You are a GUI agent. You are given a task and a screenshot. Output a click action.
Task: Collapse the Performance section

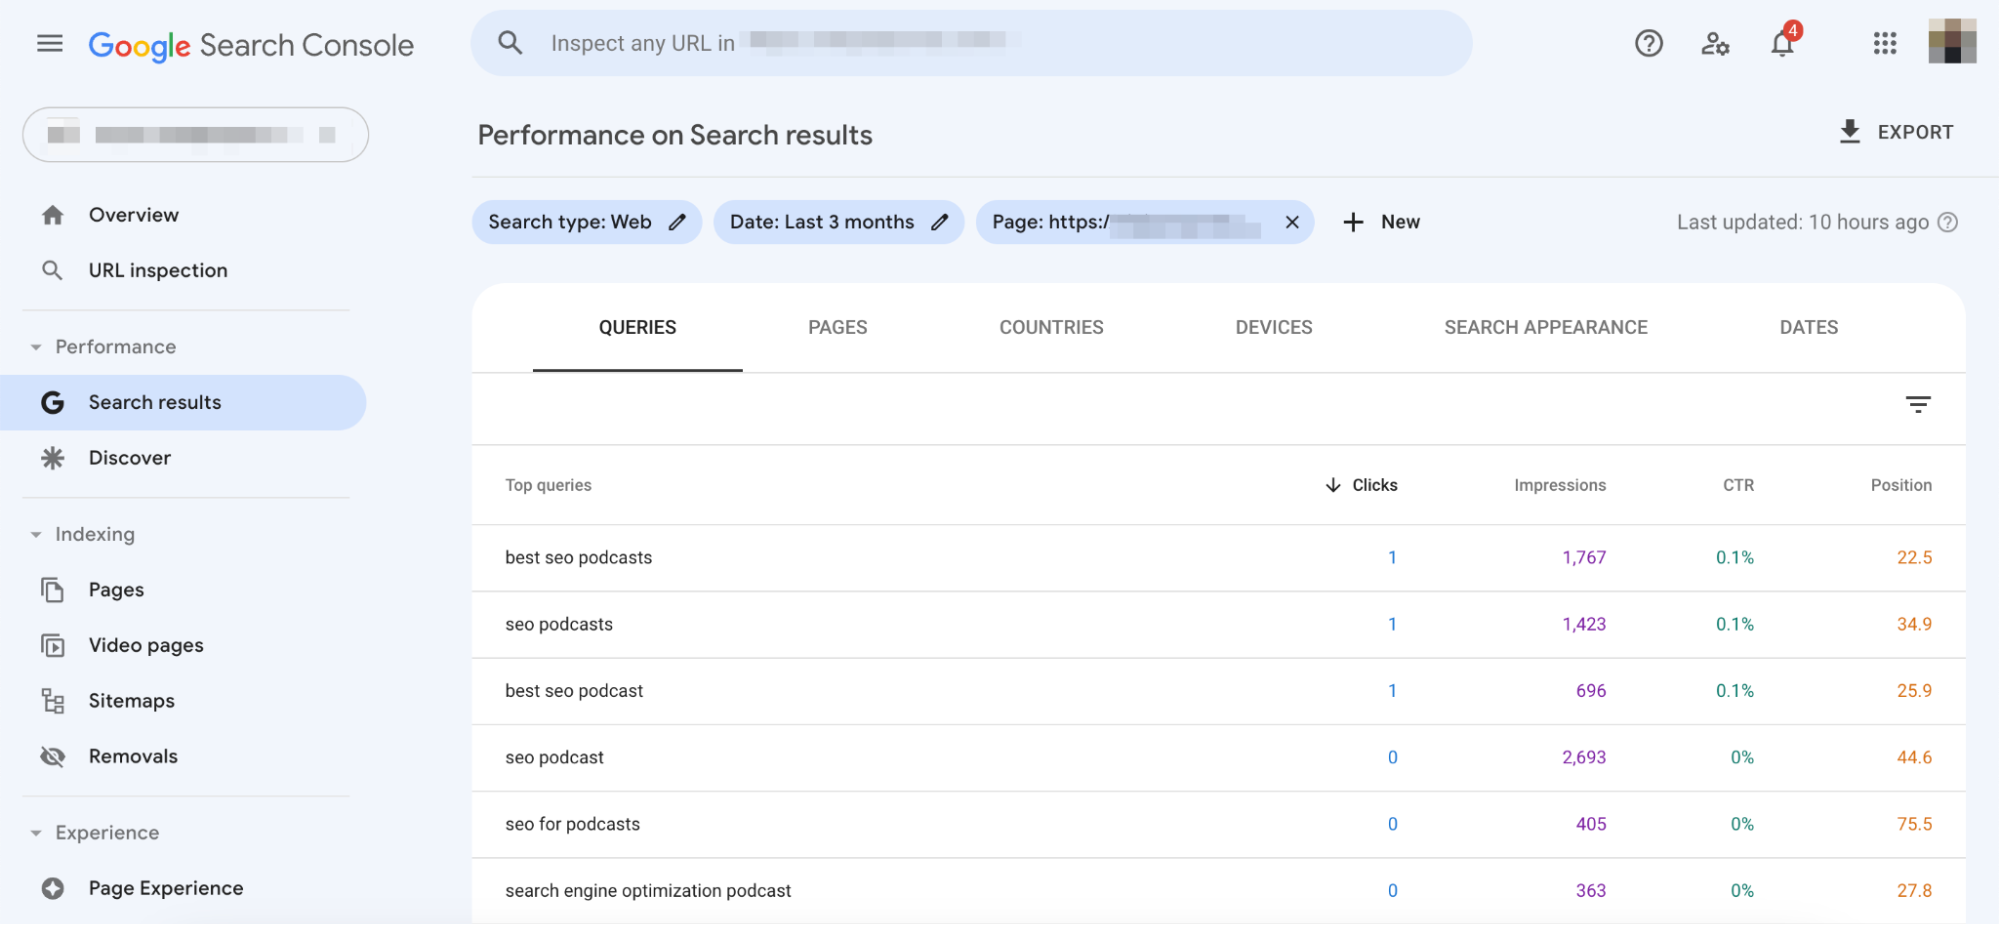tap(36, 347)
